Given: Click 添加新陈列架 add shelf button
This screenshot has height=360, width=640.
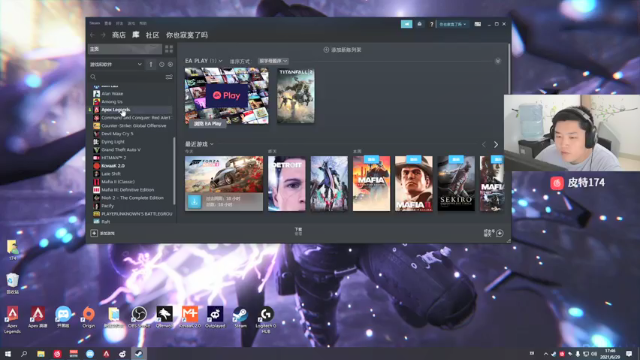Looking at the screenshot, I should pyautogui.click(x=342, y=50).
